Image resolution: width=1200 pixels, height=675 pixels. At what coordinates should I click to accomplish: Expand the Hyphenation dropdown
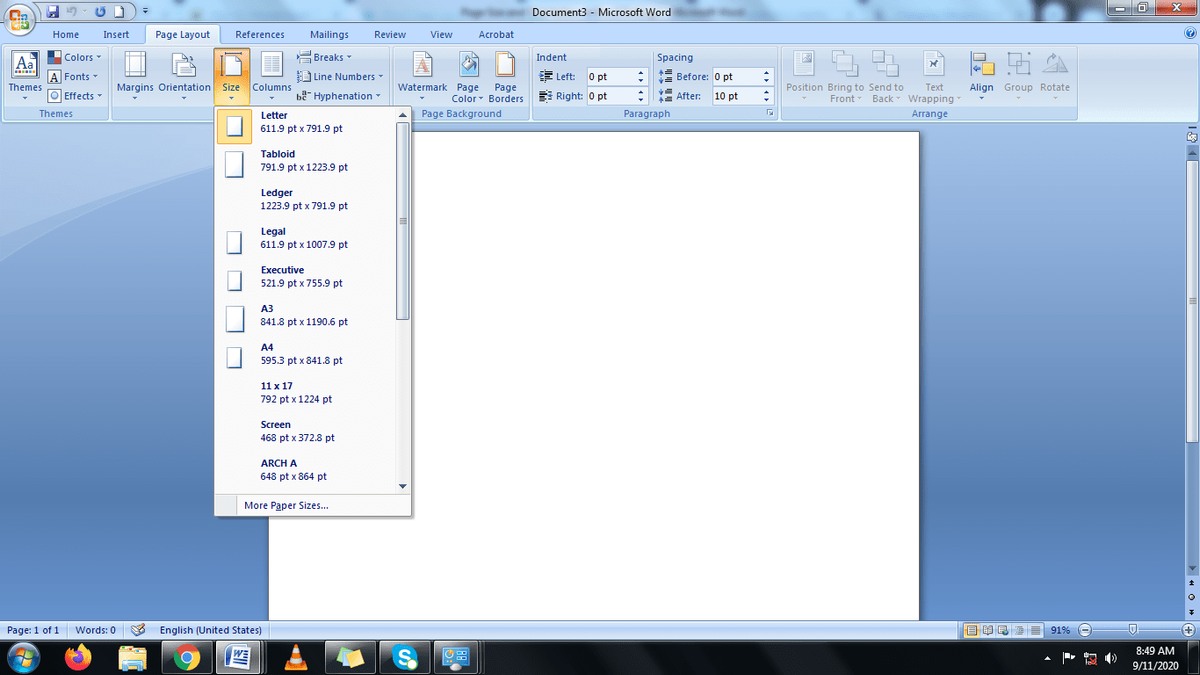coord(340,96)
